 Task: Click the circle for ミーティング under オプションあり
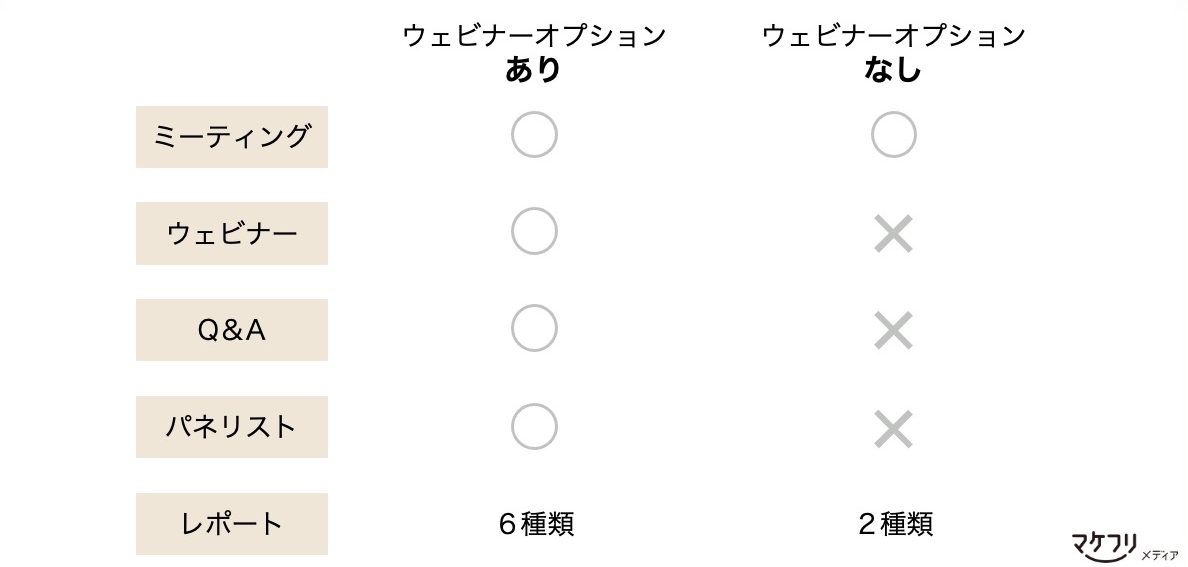[534, 135]
